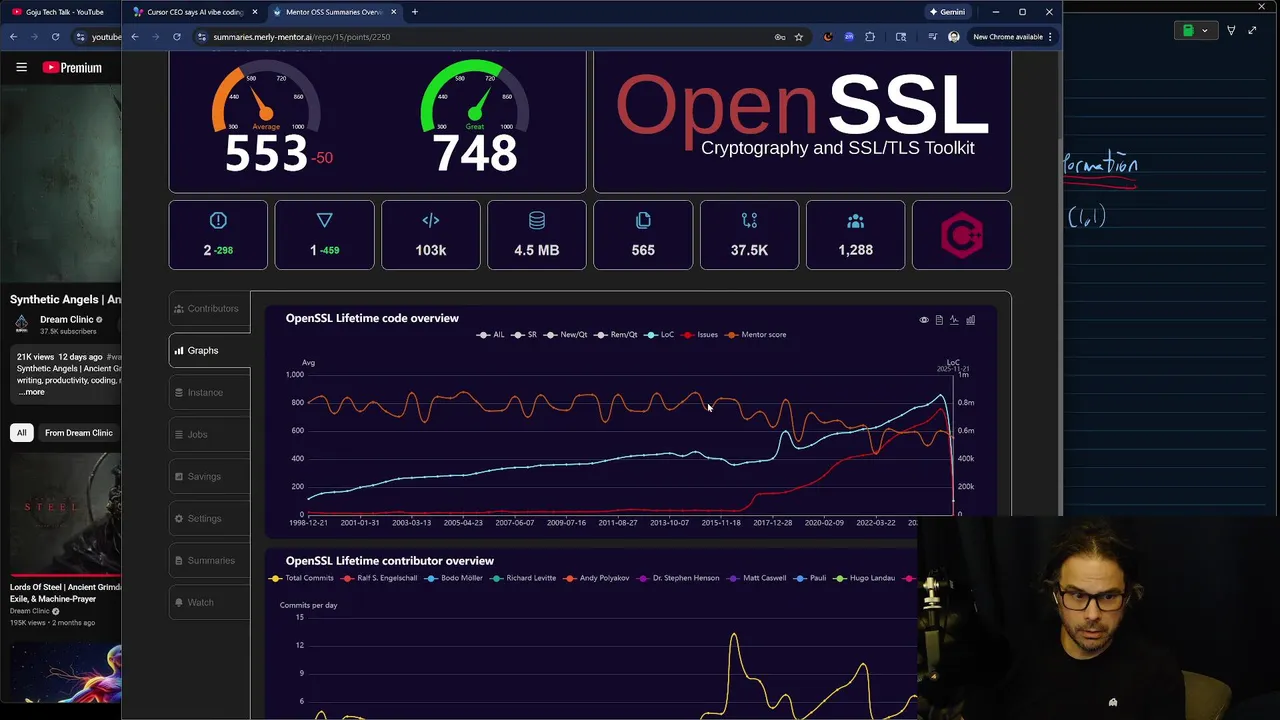
Task: Select From Dream Clinic filter chip
Action: click(79, 433)
